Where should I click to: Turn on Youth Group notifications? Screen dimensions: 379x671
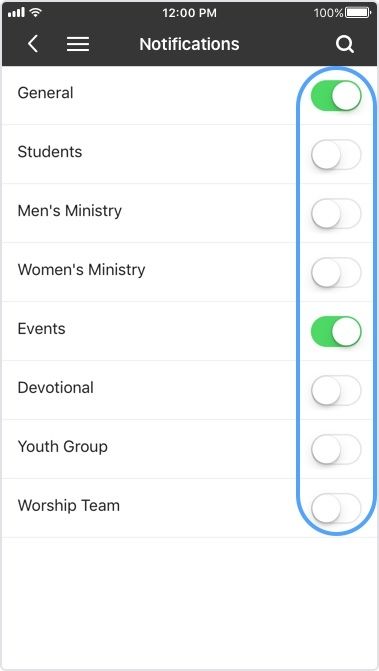click(x=336, y=449)
